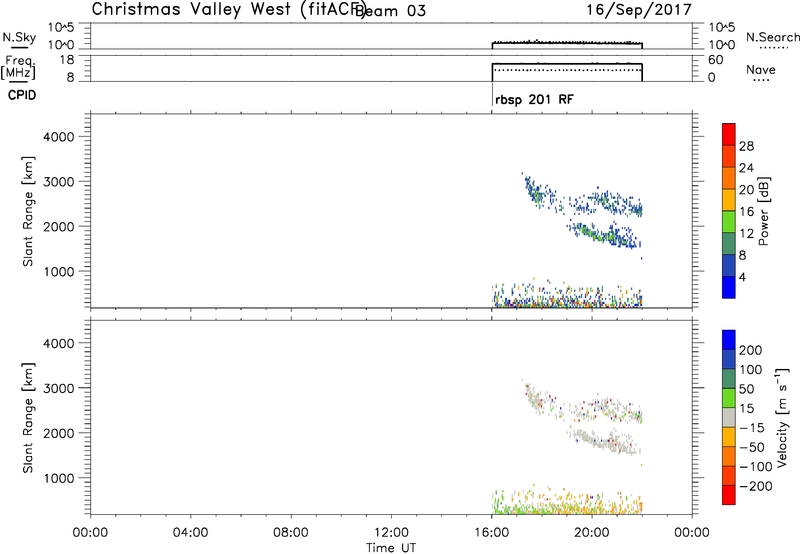
Task: Click the Slant Range label of the velocity panel
Action: coord(28,417)
